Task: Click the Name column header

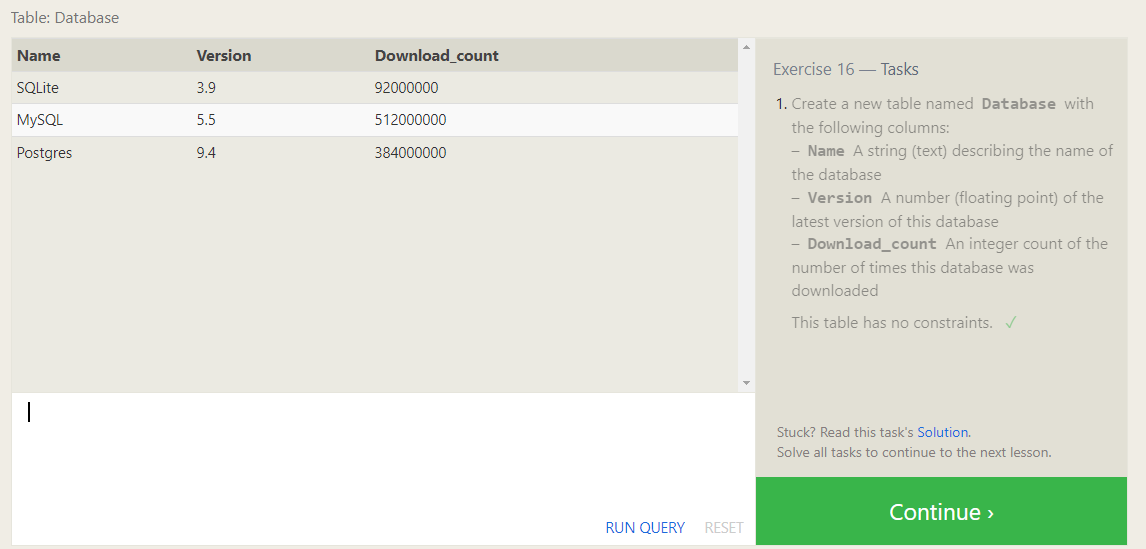Action: [x=39, y=56]
